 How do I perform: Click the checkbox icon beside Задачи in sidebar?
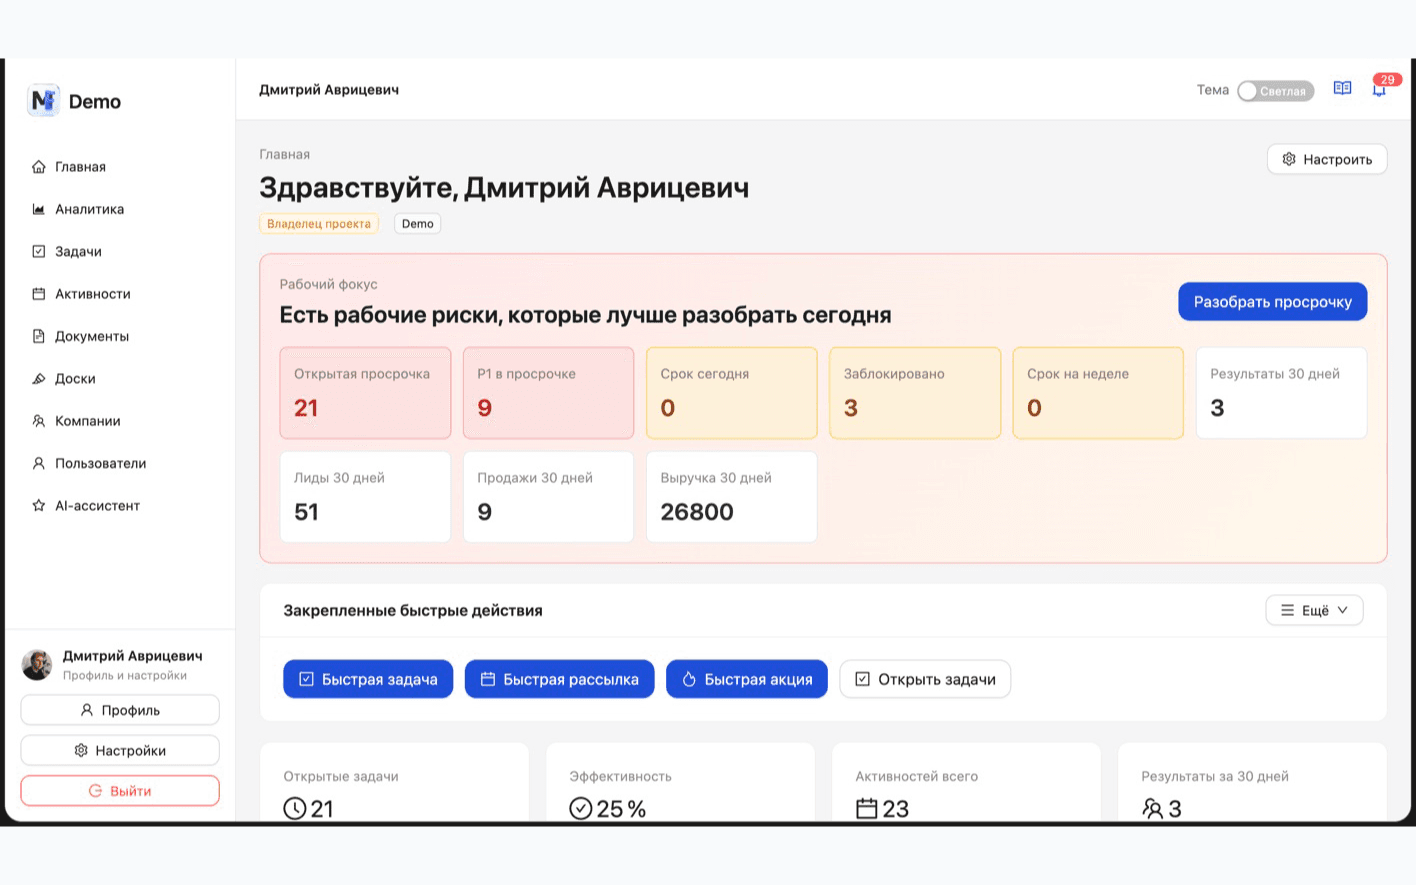(x=39, y=251)
